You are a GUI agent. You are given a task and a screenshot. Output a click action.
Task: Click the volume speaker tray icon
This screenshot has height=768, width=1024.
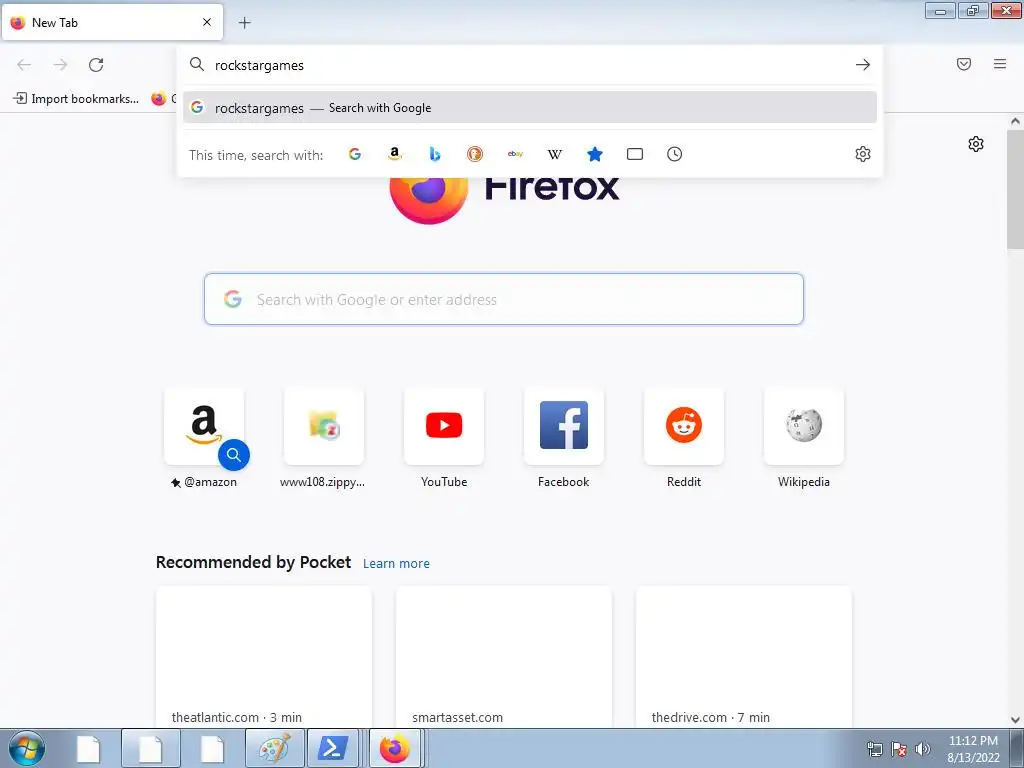click(922, 749)
